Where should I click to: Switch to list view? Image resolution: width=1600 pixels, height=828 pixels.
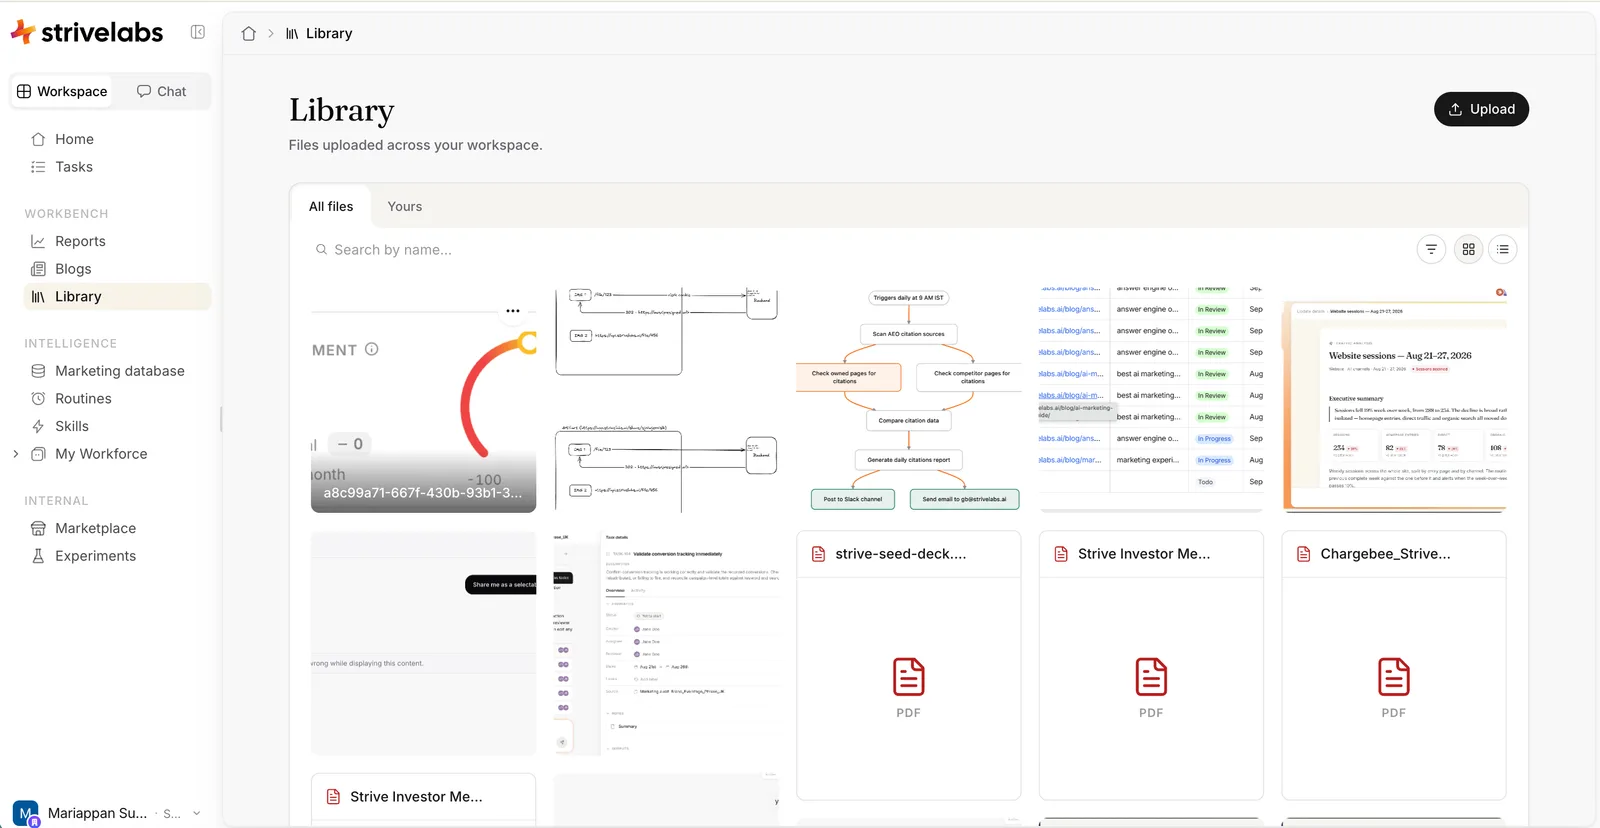(1502, 249)
